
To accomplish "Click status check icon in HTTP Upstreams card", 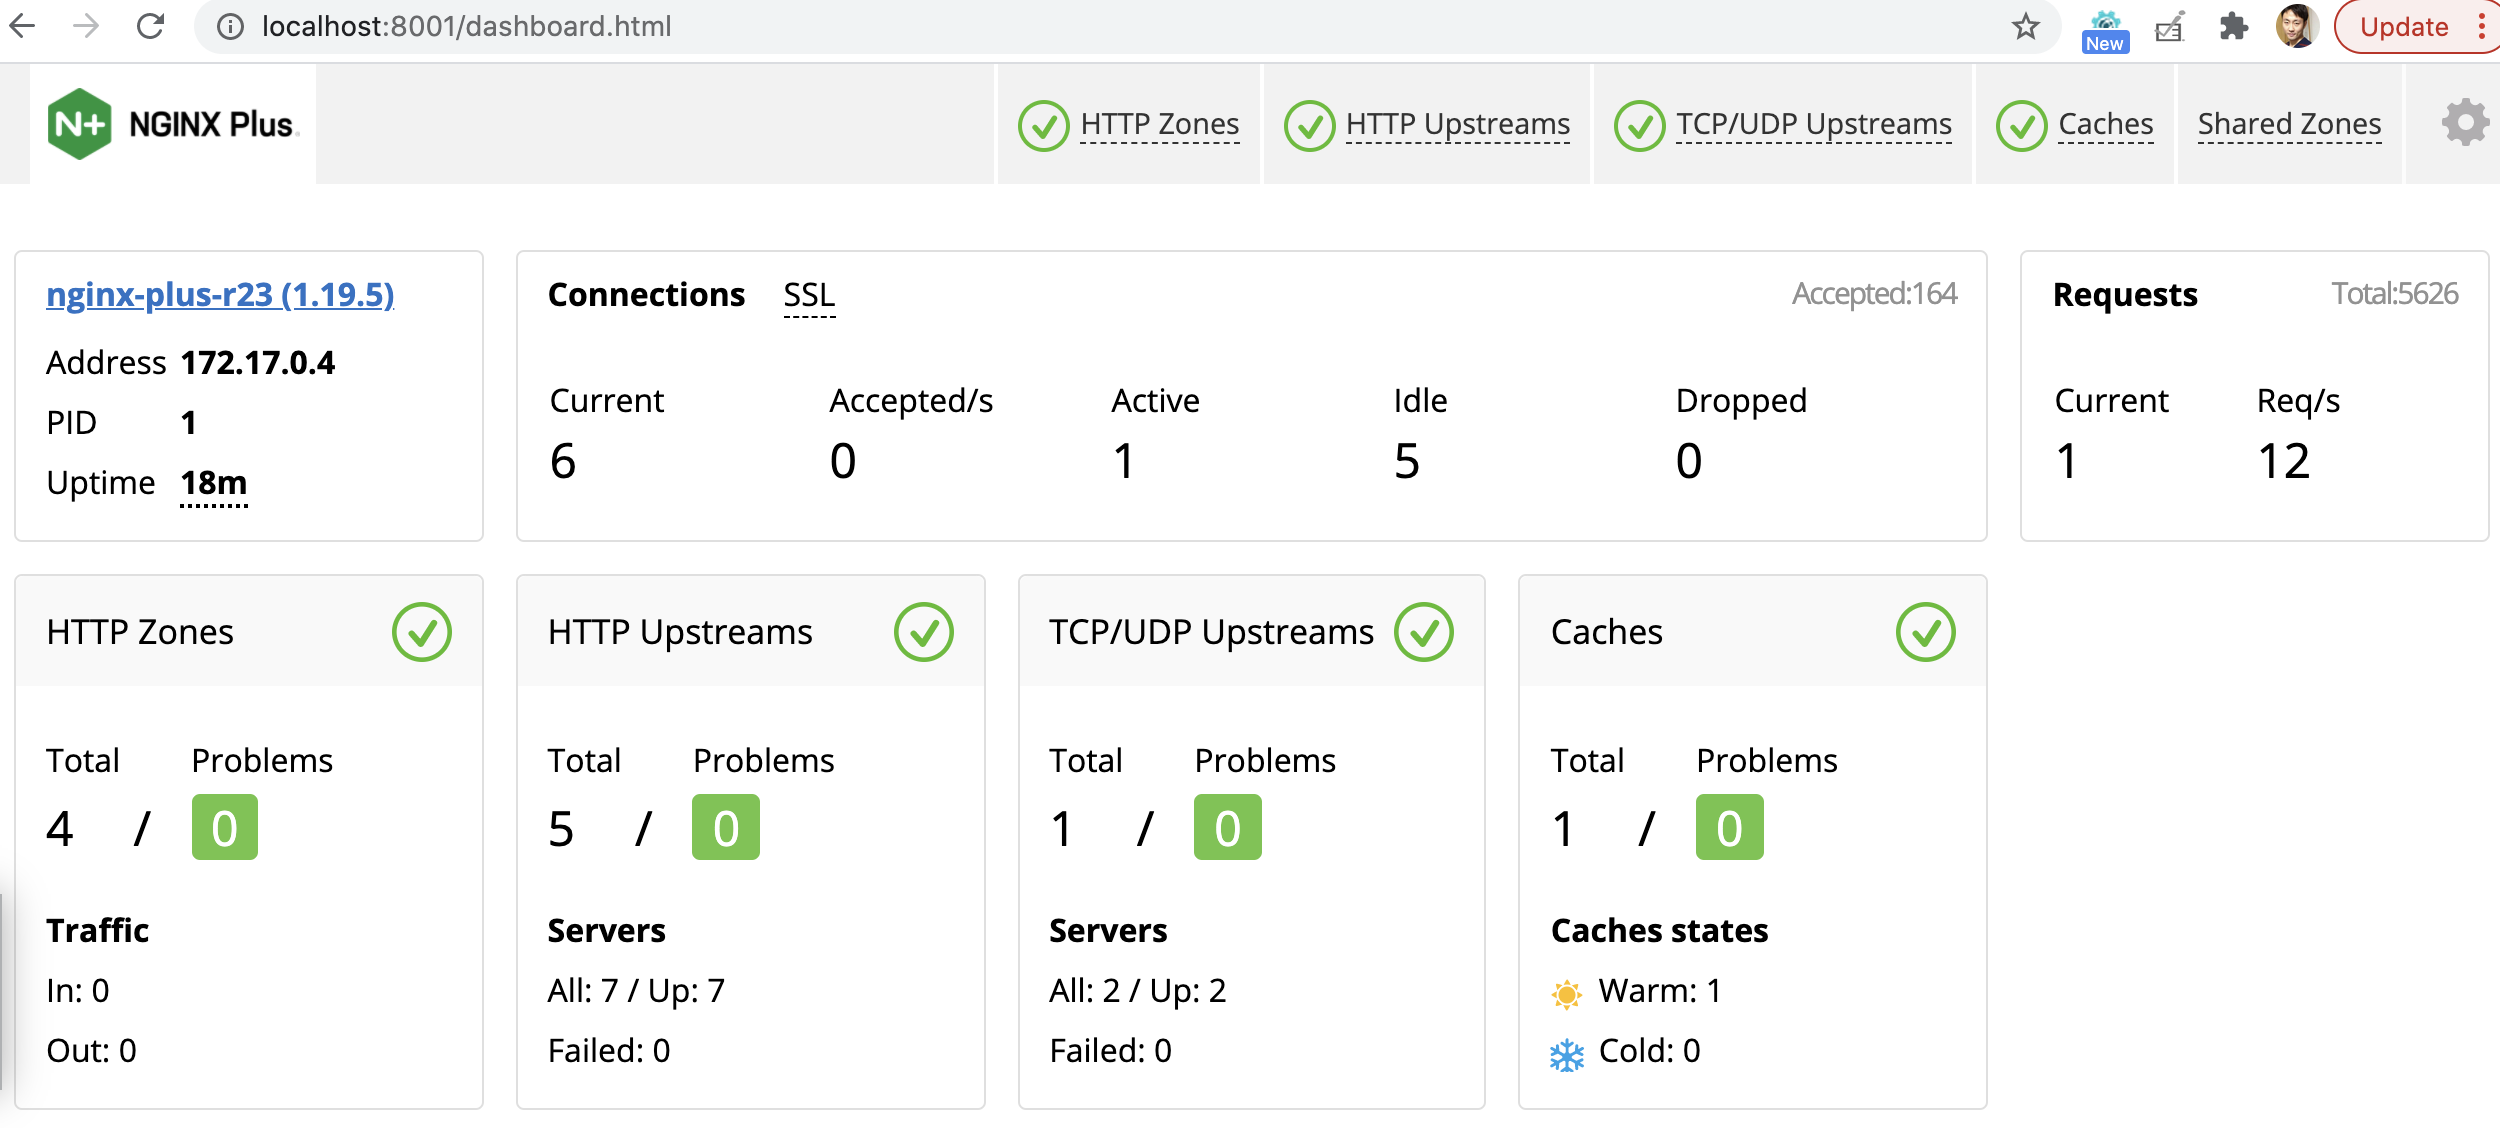I will click(923, 632).
